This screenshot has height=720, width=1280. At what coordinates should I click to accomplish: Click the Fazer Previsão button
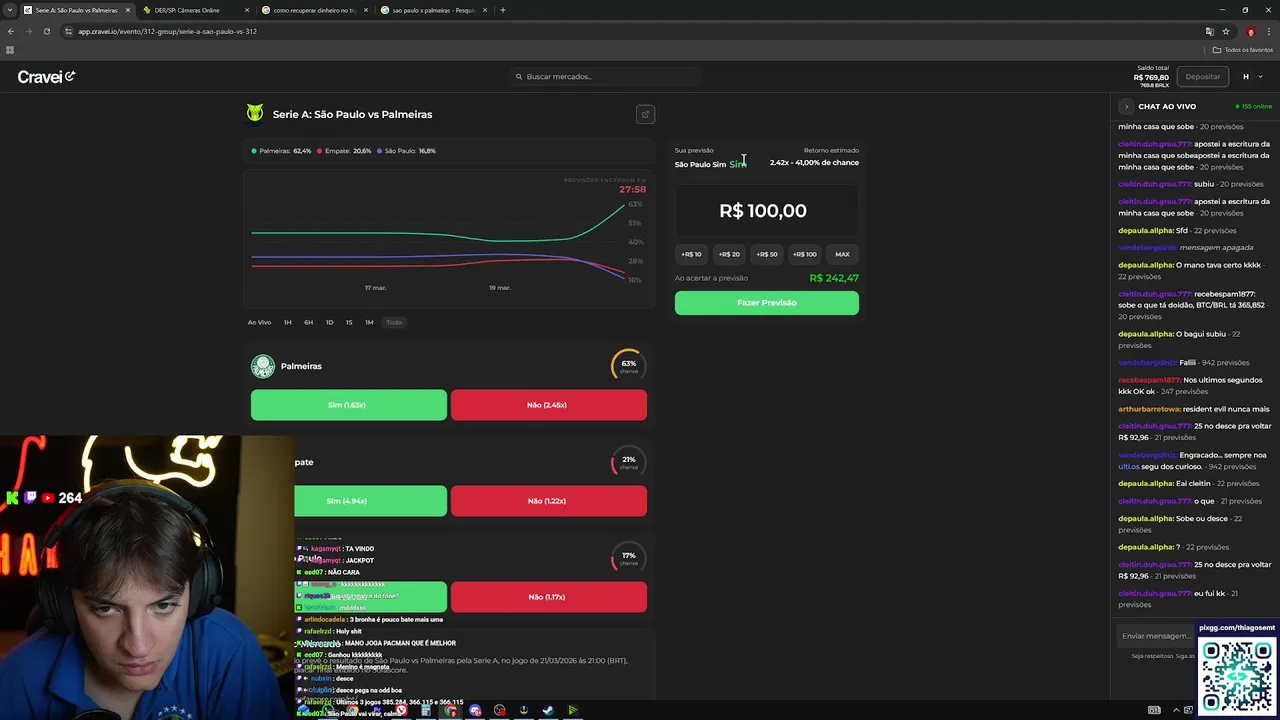coord(767,303)
